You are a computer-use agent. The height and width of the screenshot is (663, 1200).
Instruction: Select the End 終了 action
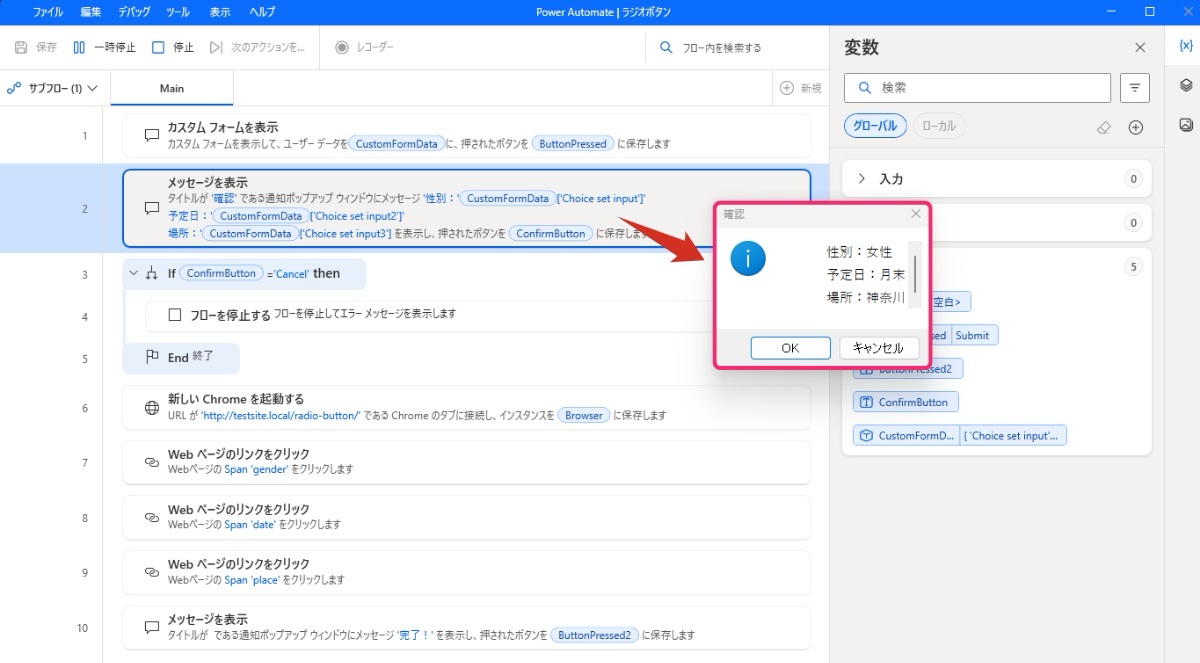[x=181, y=357]
